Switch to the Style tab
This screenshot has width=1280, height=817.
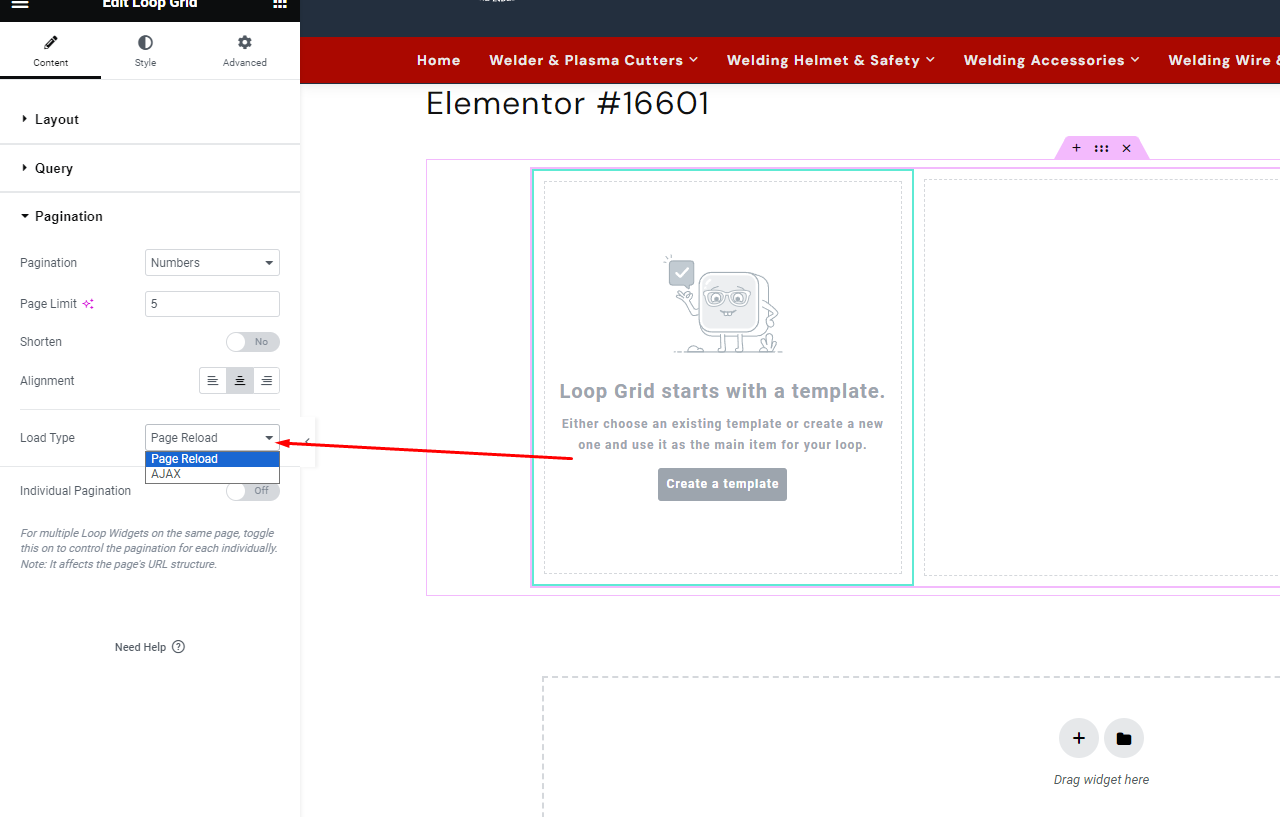pos(146,52)
